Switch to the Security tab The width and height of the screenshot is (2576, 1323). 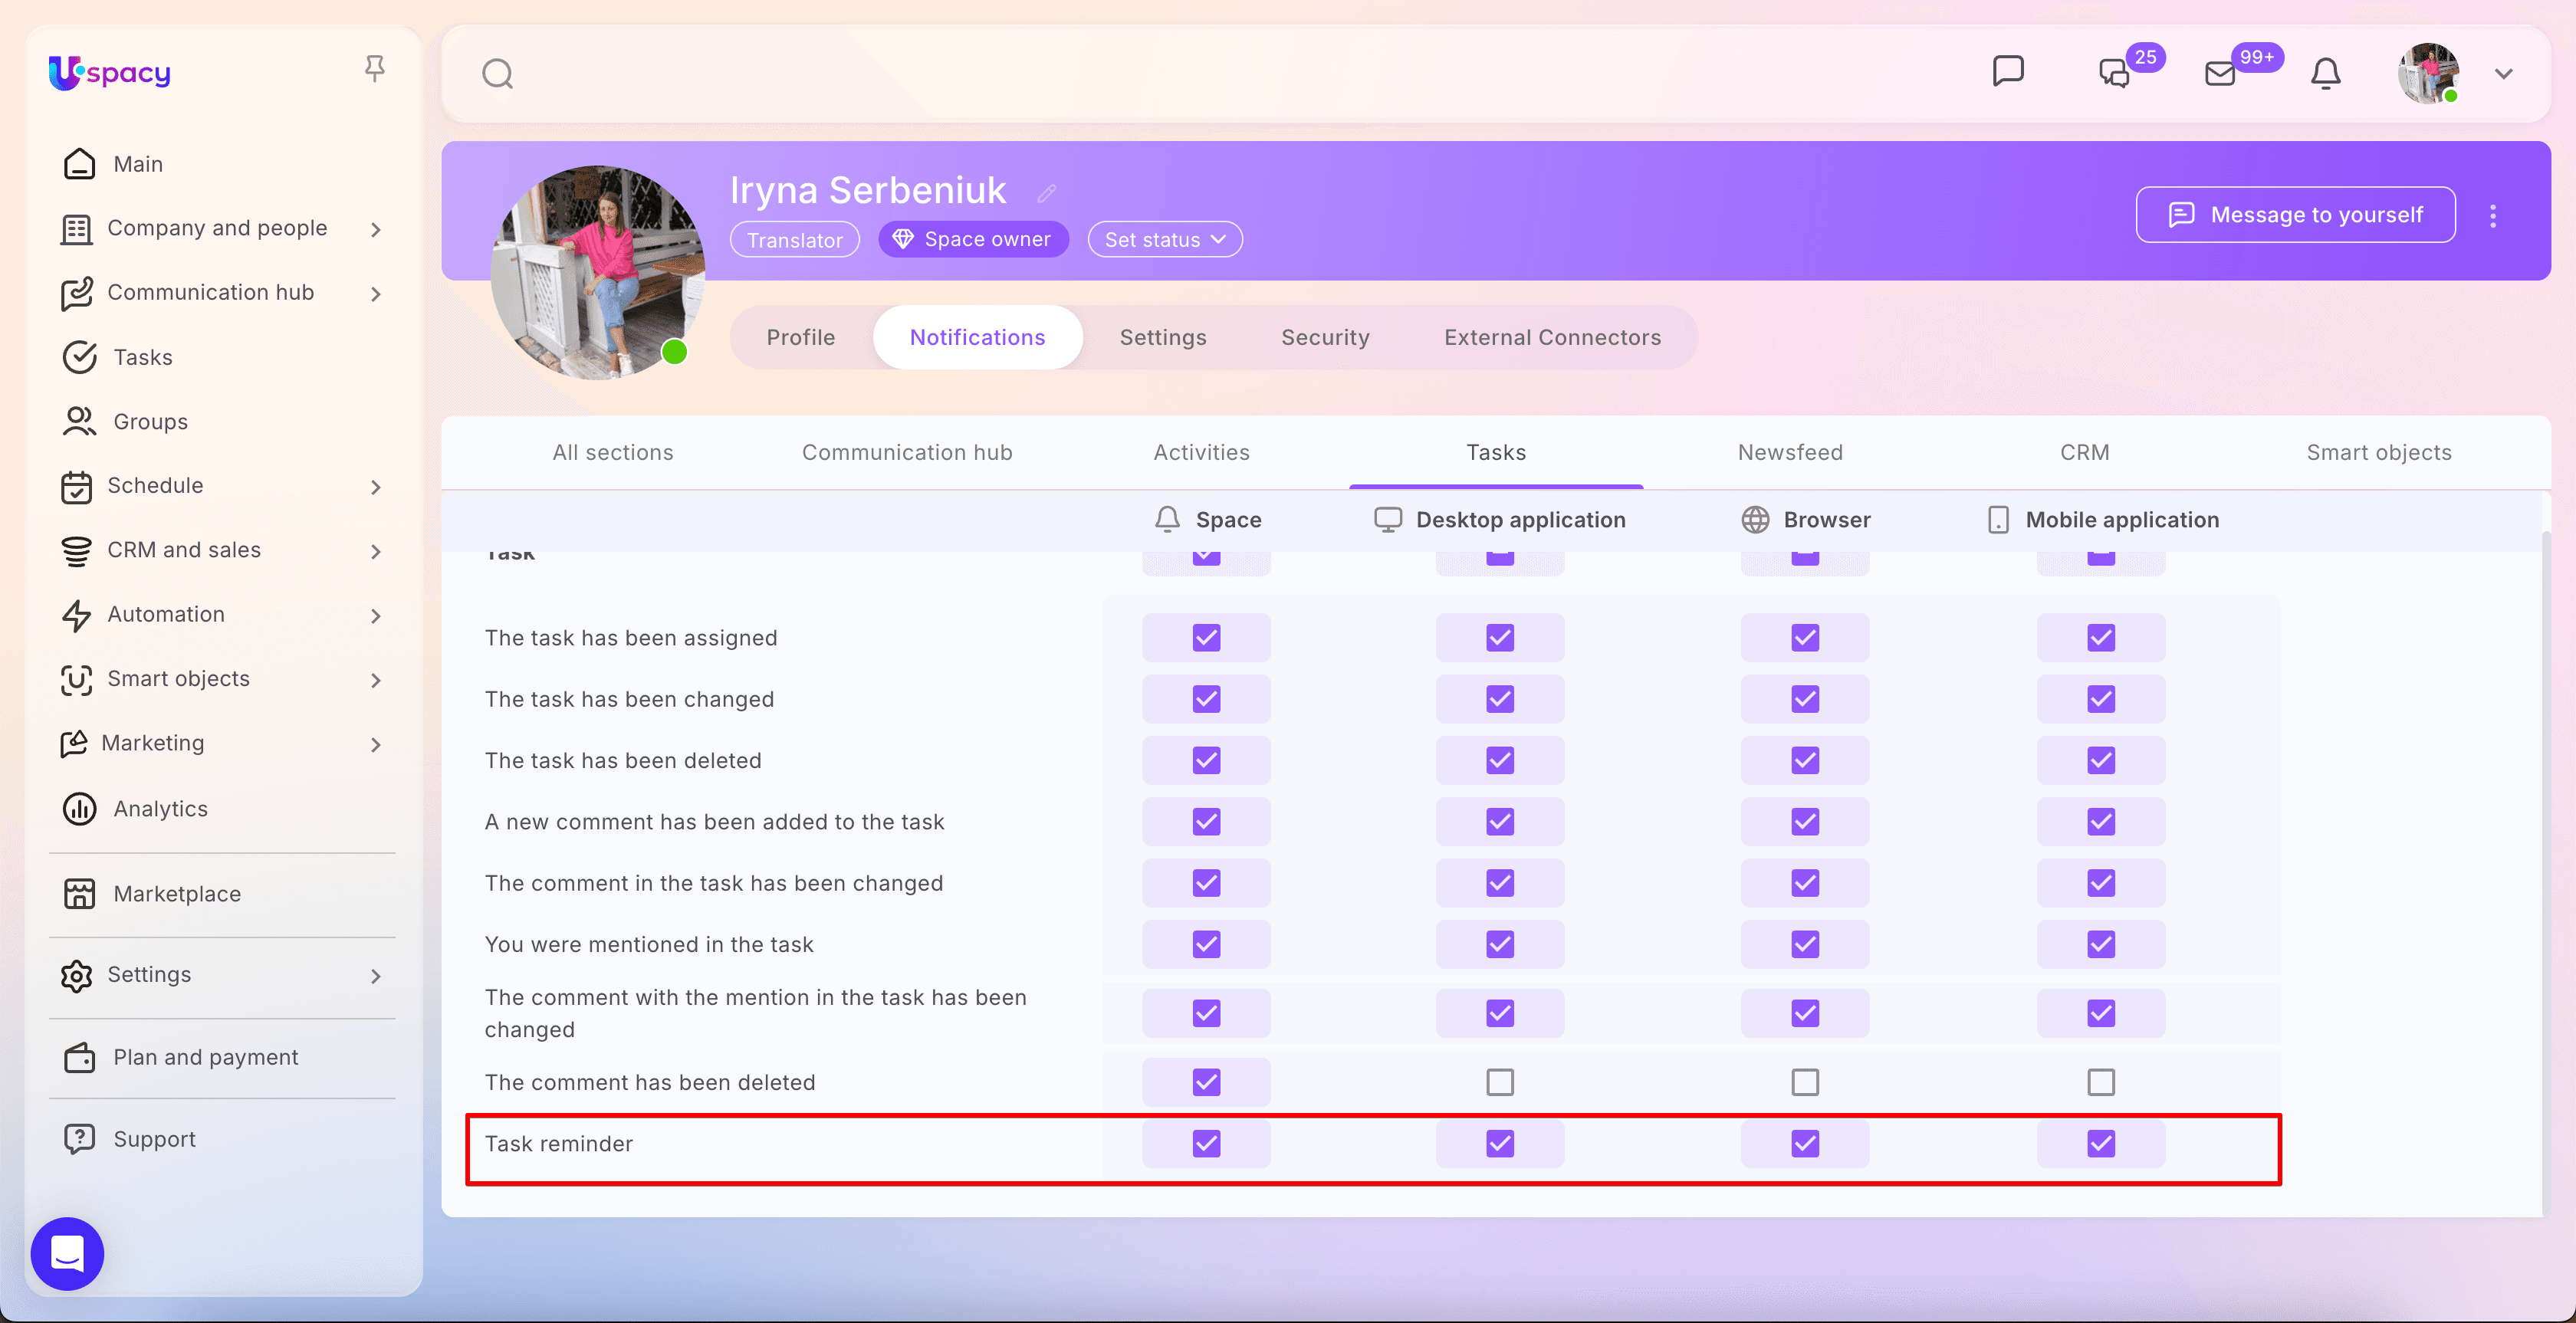tap(1325, 337)
